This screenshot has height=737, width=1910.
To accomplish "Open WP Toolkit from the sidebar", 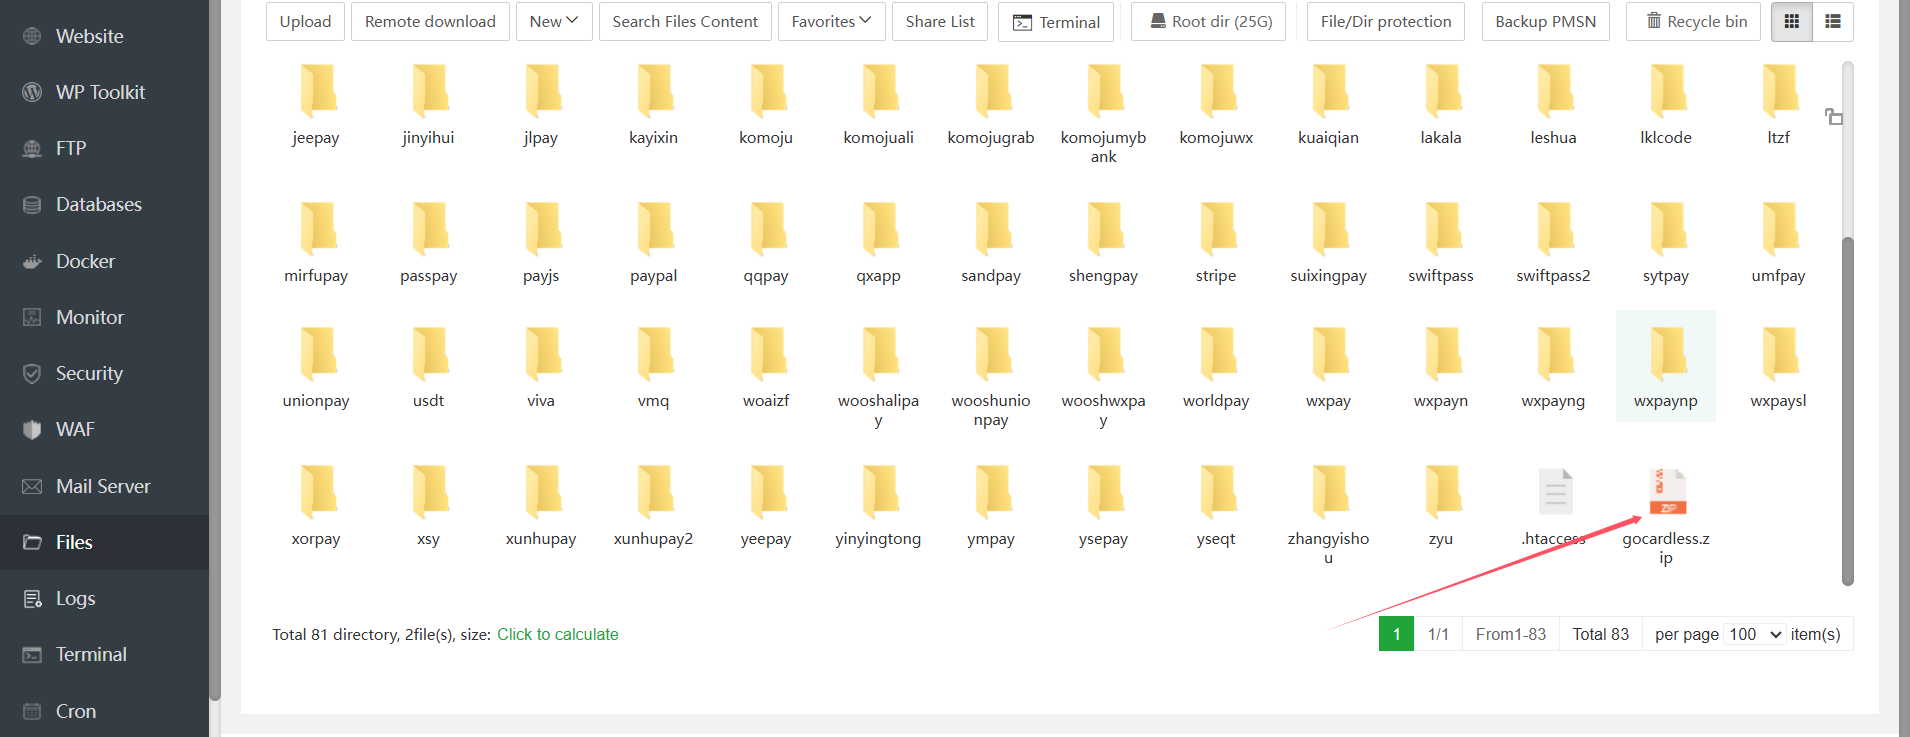I will pyautogui.click(x=100, y=92).
